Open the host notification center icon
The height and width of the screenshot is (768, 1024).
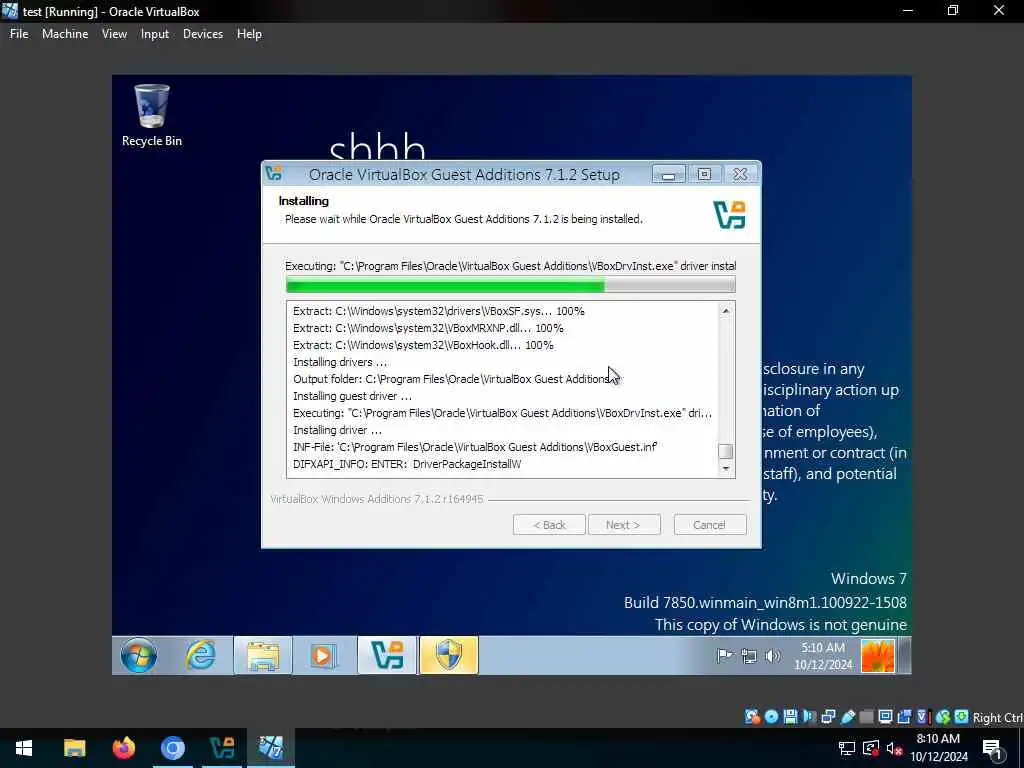pos(993,748)
